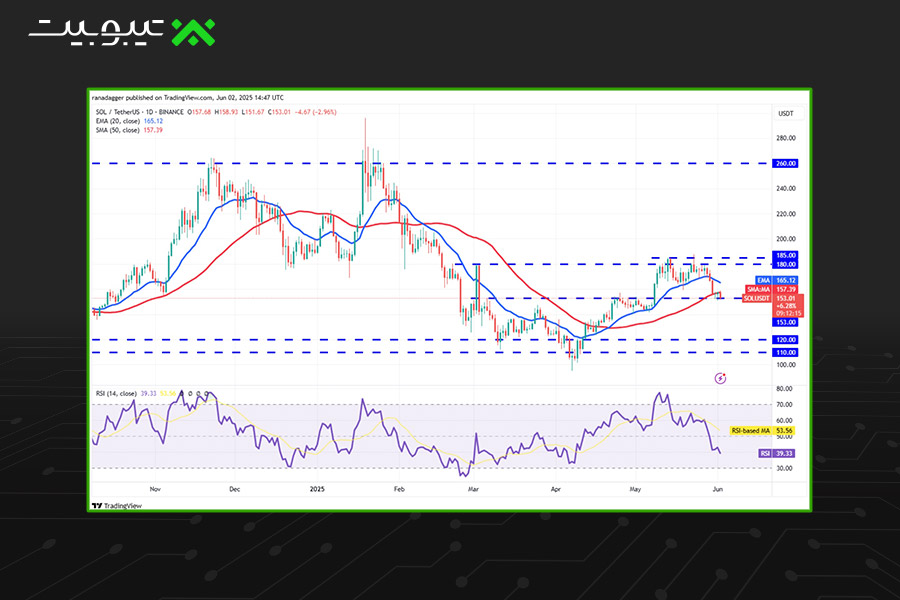
Task: Click the 220.00 price axis value
Action: click(786, 214)
